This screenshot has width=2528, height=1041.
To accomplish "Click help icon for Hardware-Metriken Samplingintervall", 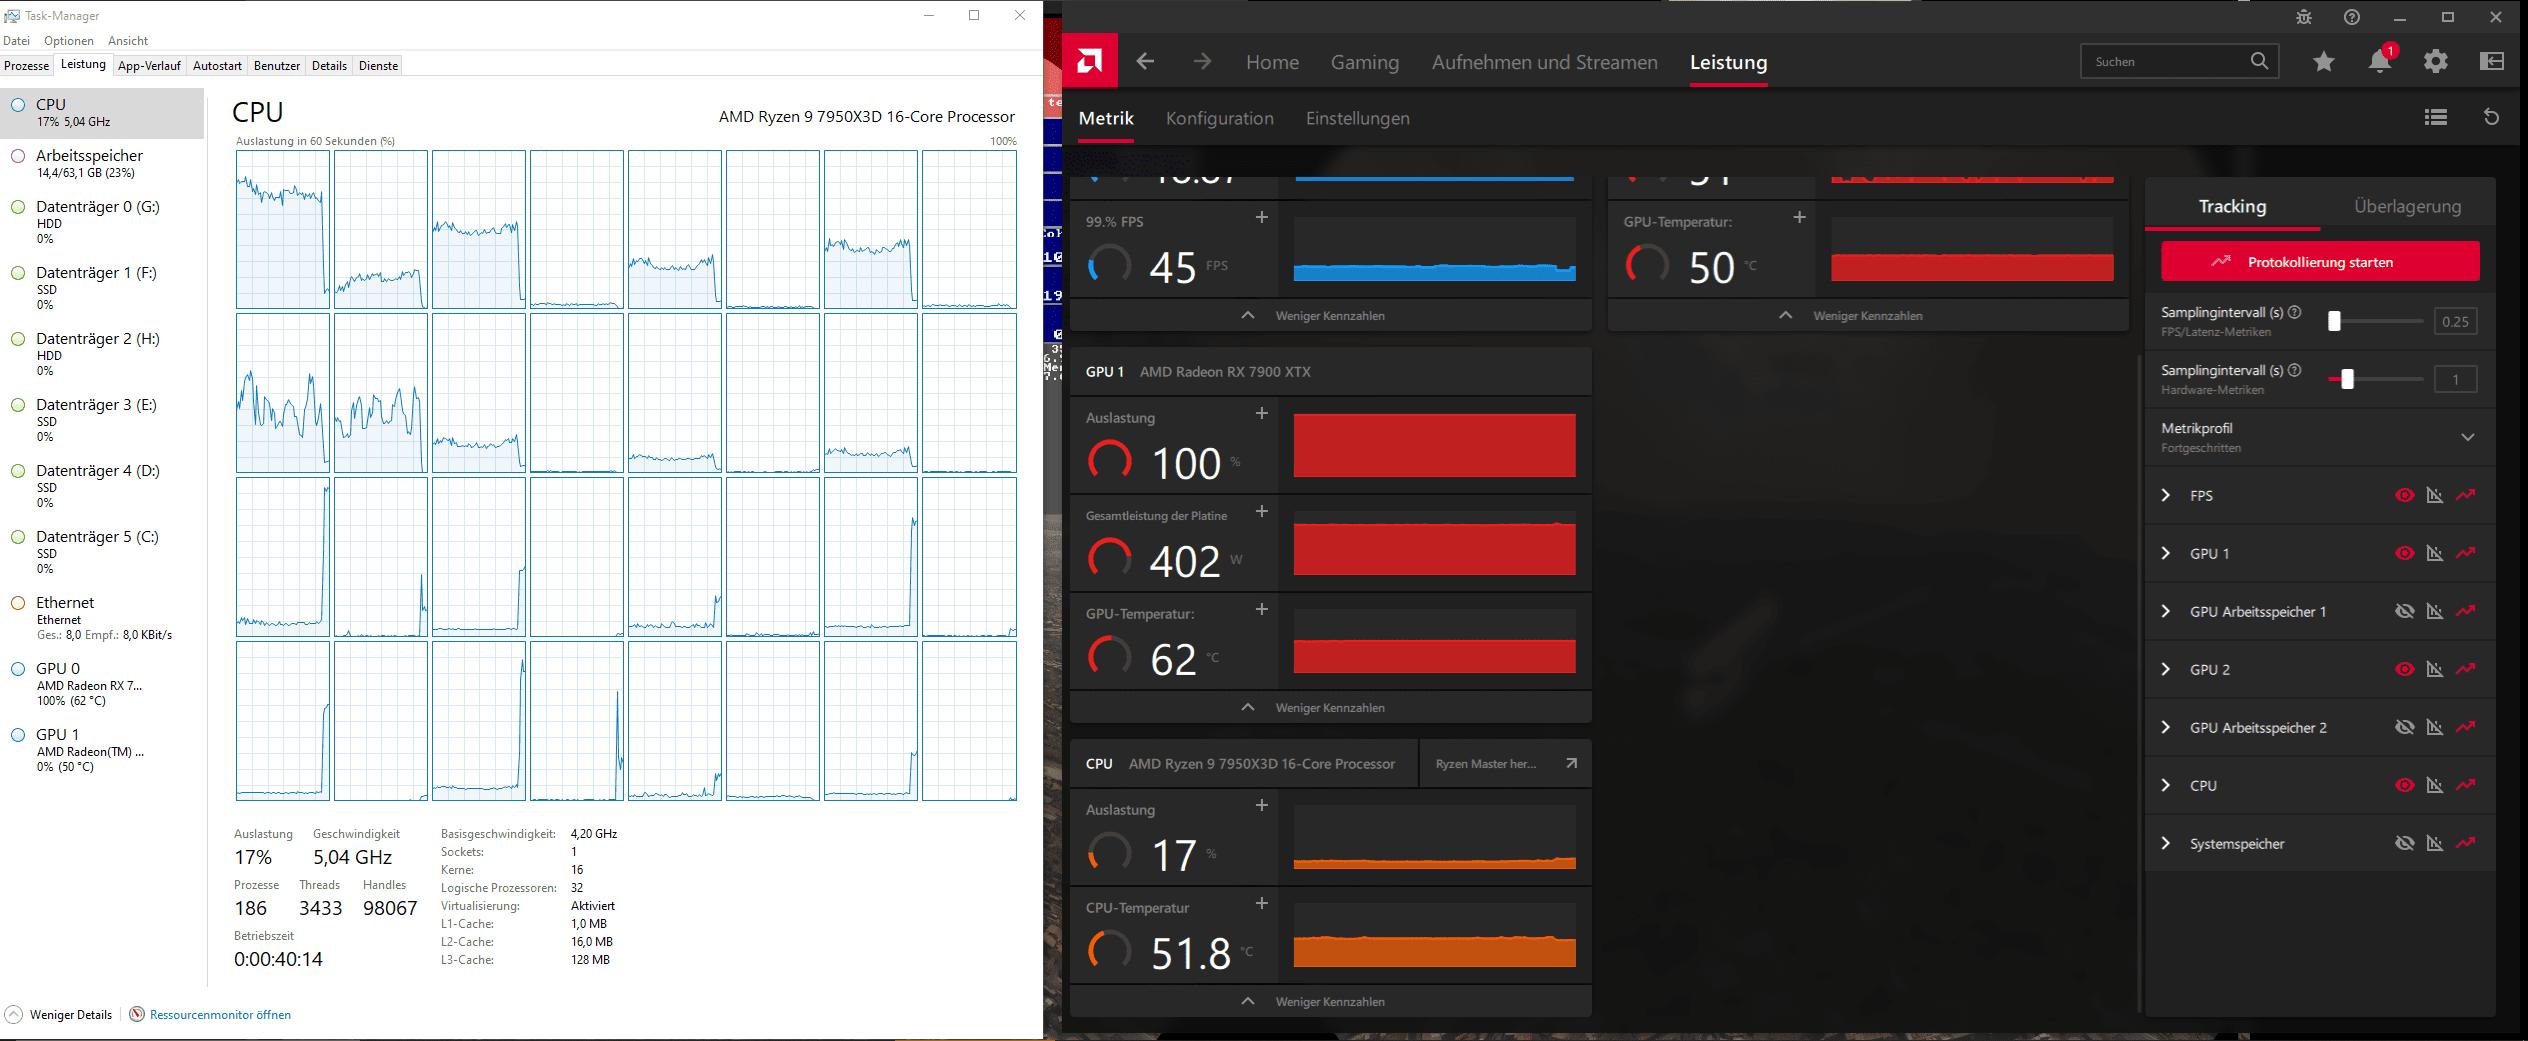I will [2295, 370].
